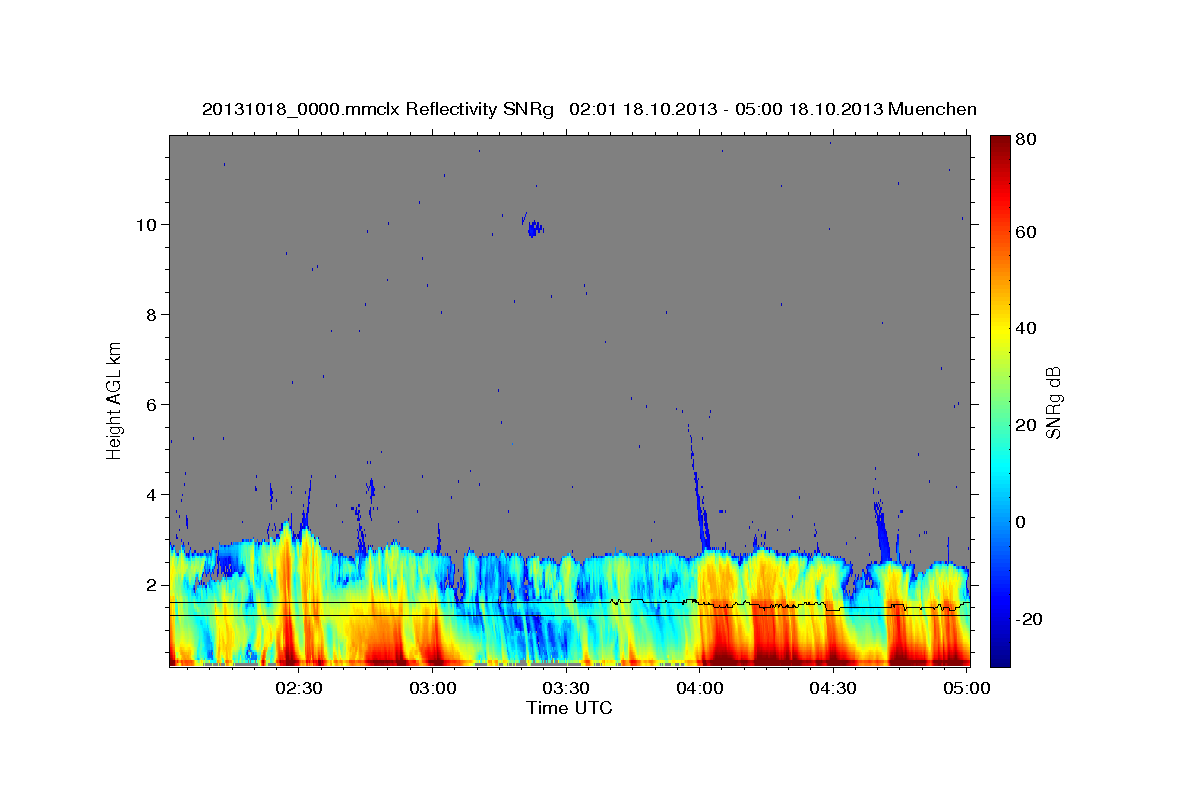Click the blue streak above 4 km near 04:00
Viewport: 1200px width, 800px height.
697,487
